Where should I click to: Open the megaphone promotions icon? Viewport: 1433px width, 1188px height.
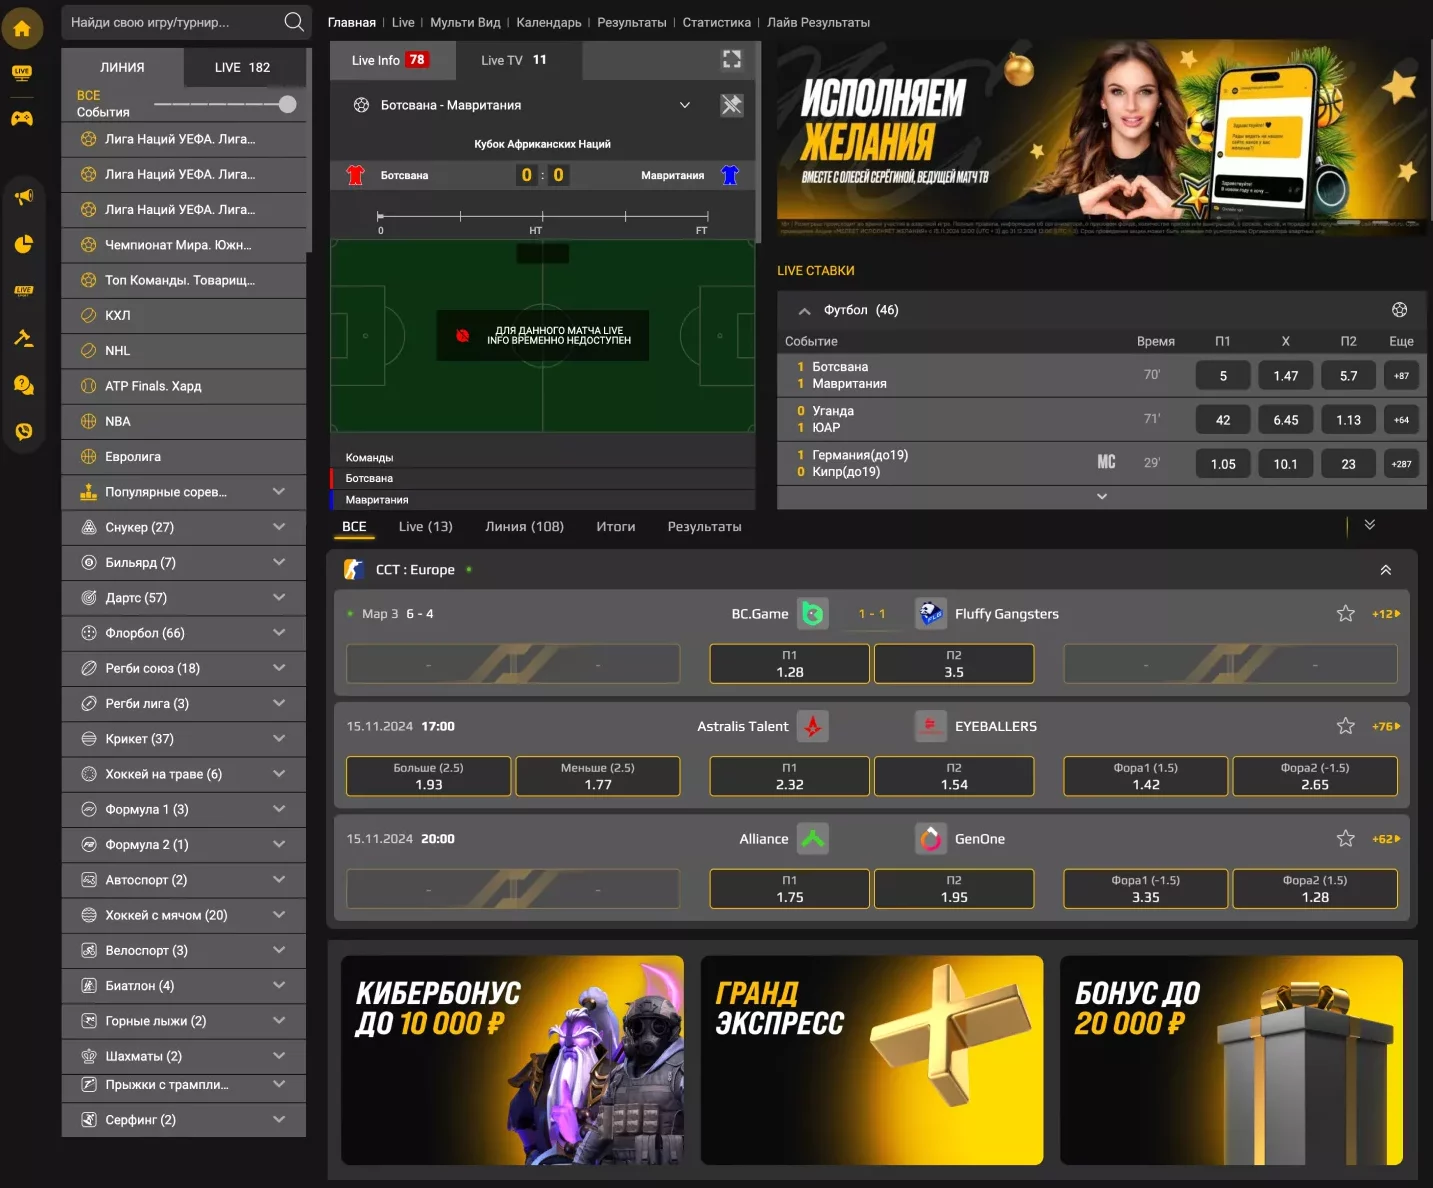tap(24, 197)
